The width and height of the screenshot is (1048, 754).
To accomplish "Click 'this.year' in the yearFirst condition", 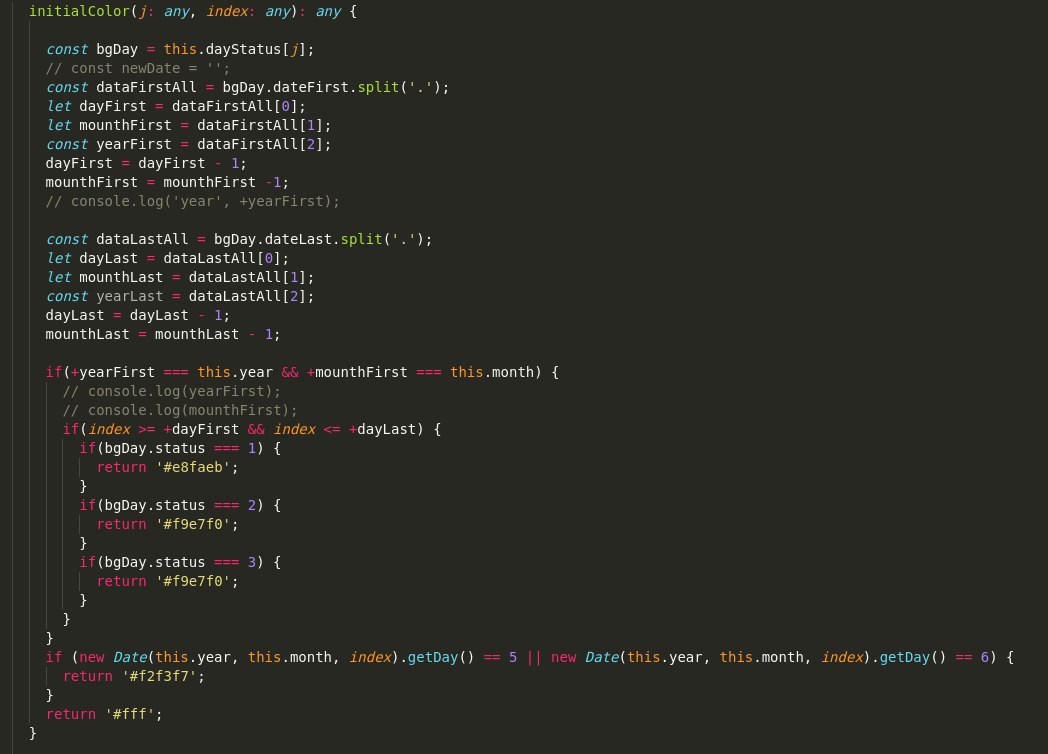I will 235,372.
